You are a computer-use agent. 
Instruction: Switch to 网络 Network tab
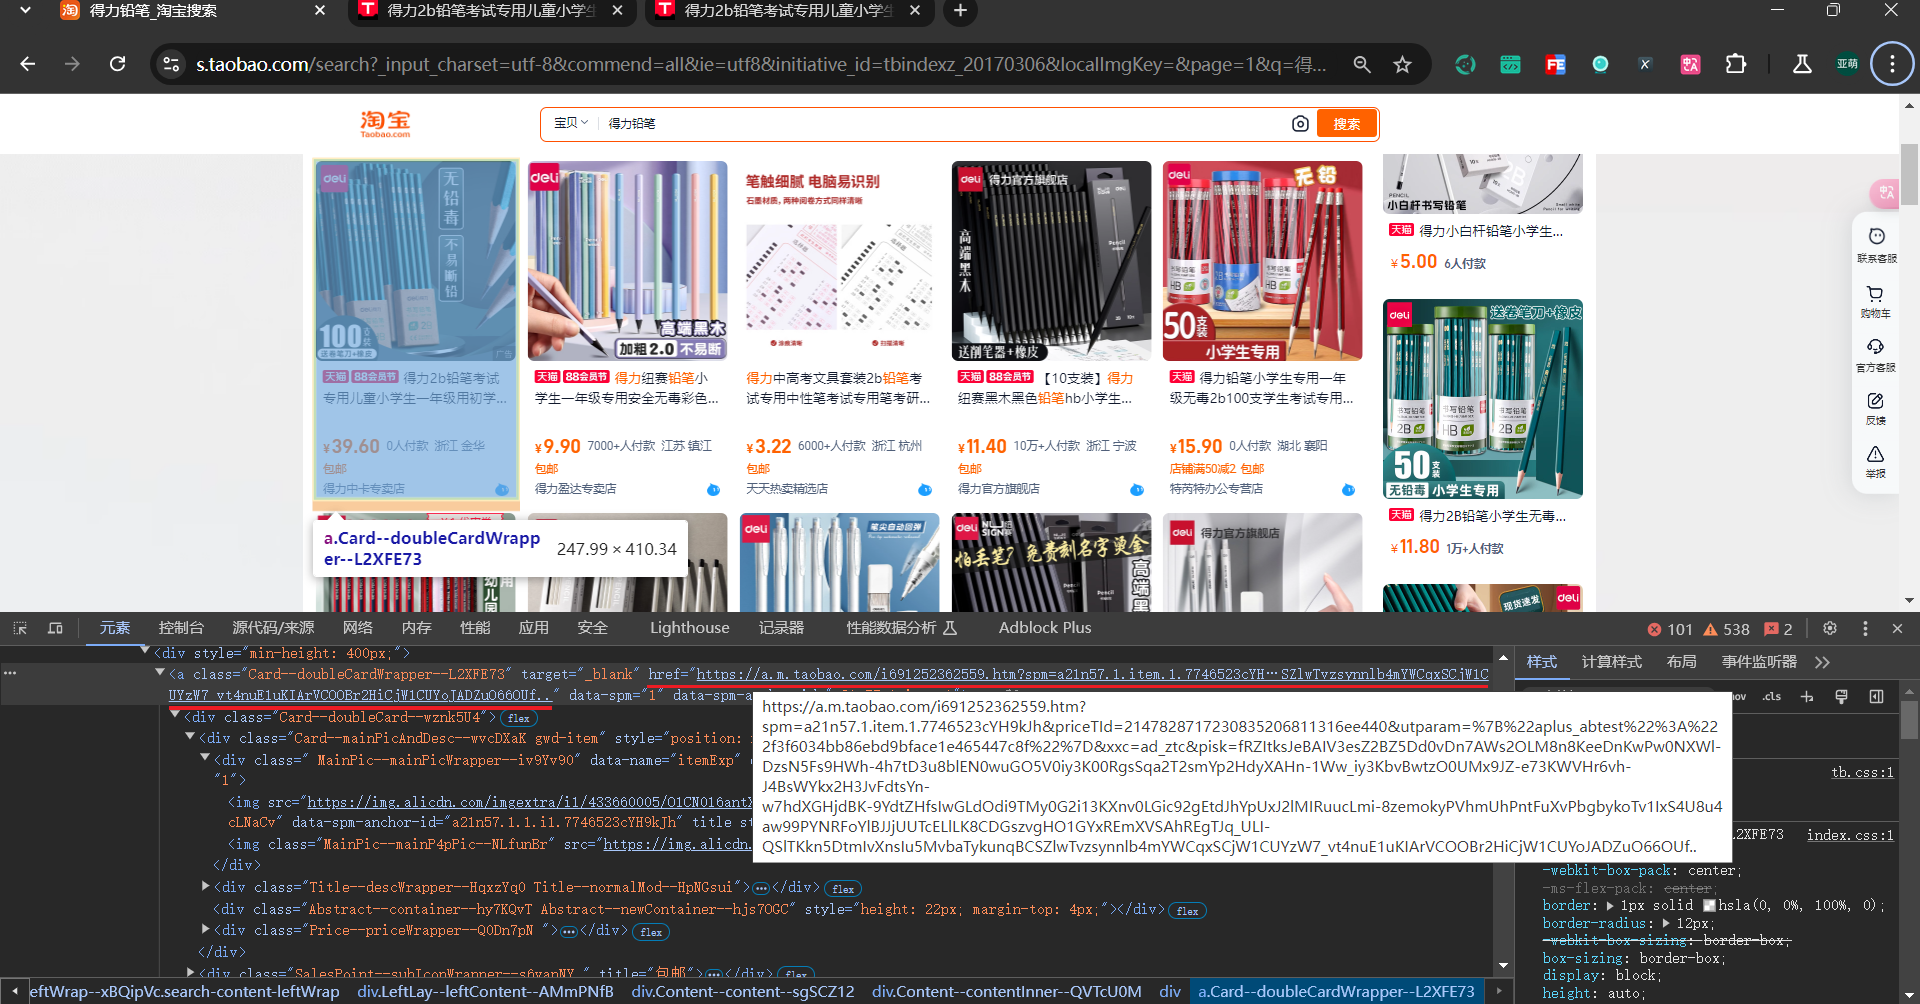pyautogui.click(x=357, y=628)
